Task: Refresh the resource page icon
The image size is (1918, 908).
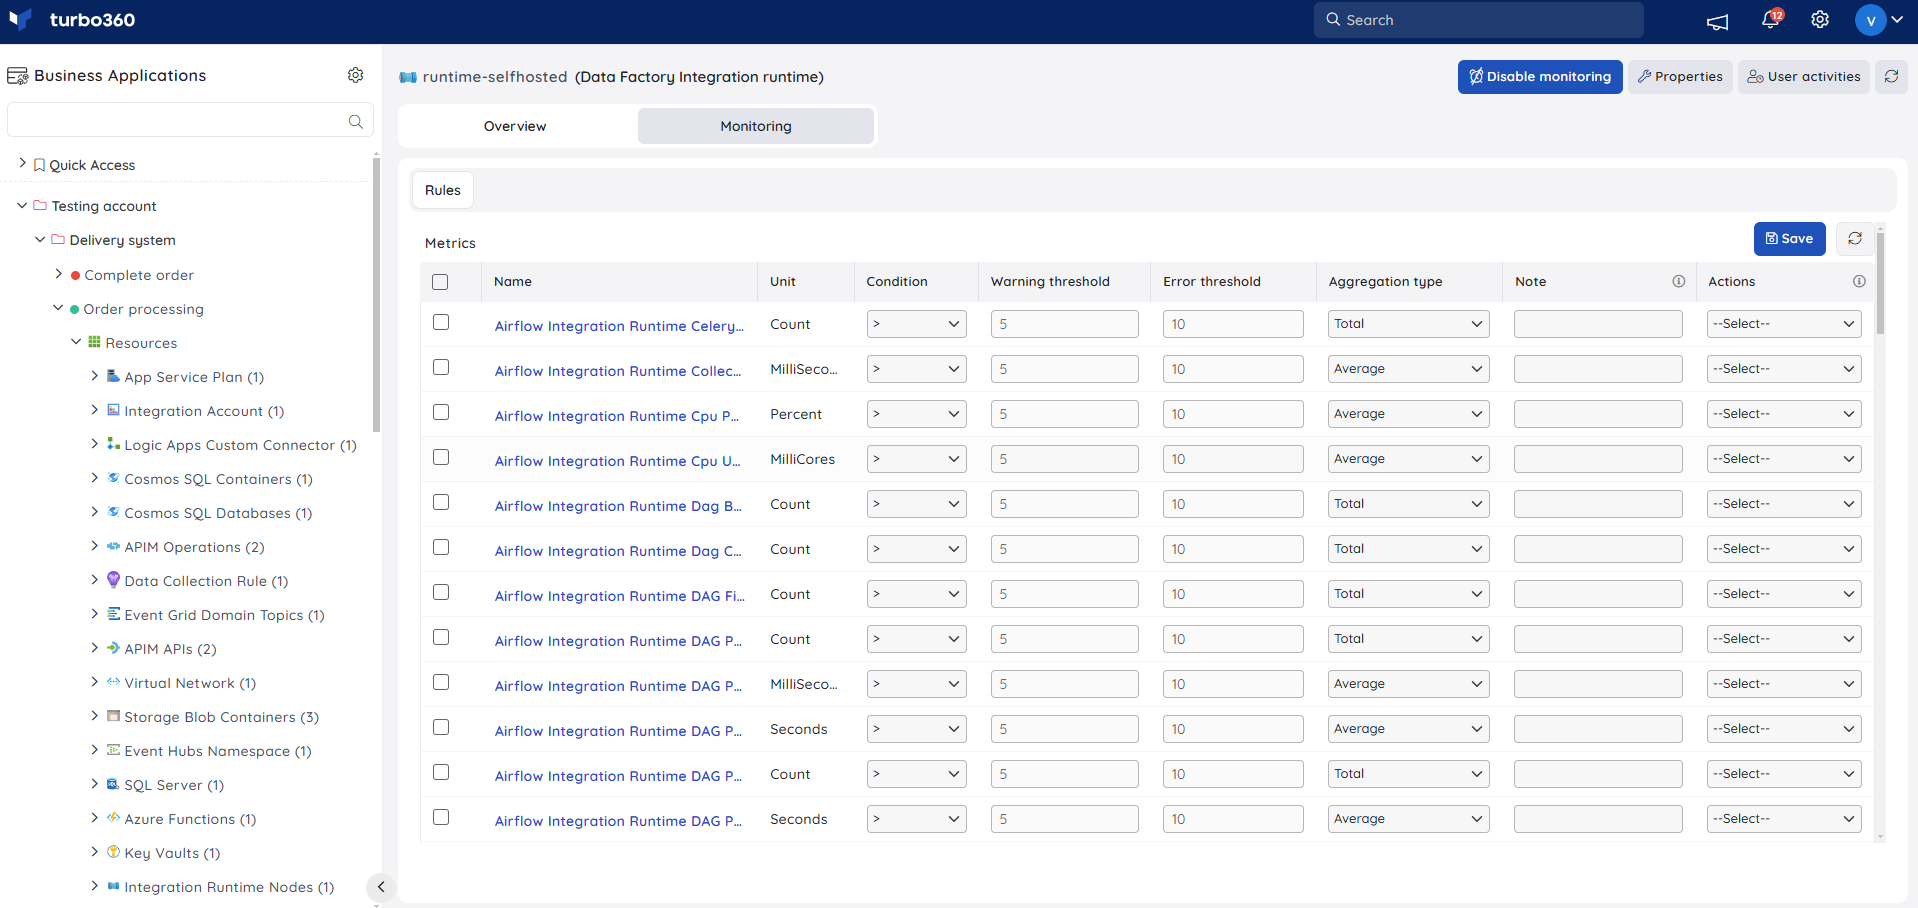Action: coord(1891,76)
